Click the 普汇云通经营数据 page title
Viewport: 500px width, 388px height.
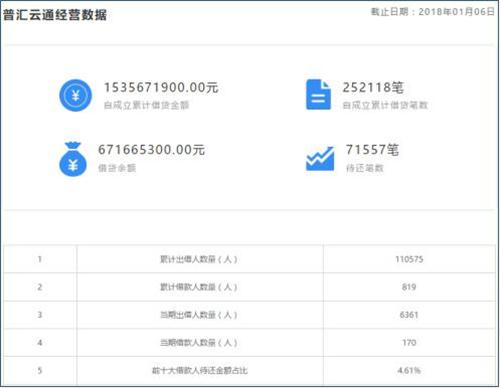(x=55, y=15)
